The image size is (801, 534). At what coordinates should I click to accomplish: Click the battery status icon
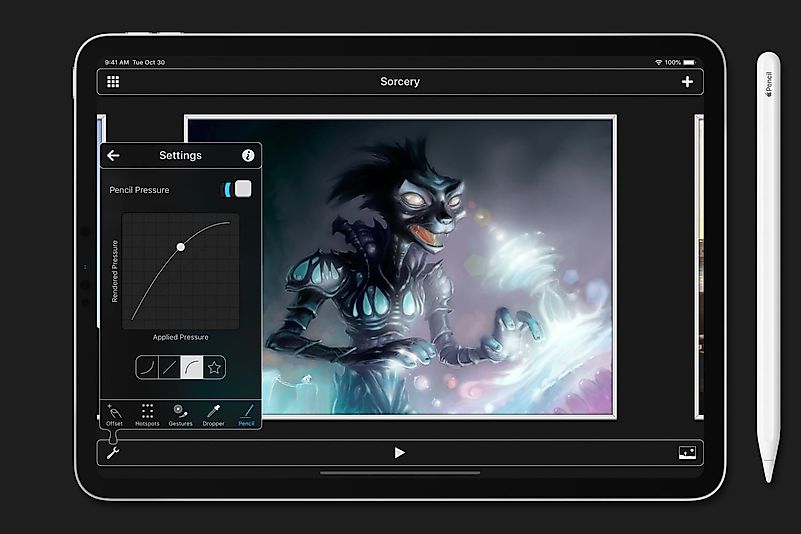pyautogui.click(x=689, y=62)
